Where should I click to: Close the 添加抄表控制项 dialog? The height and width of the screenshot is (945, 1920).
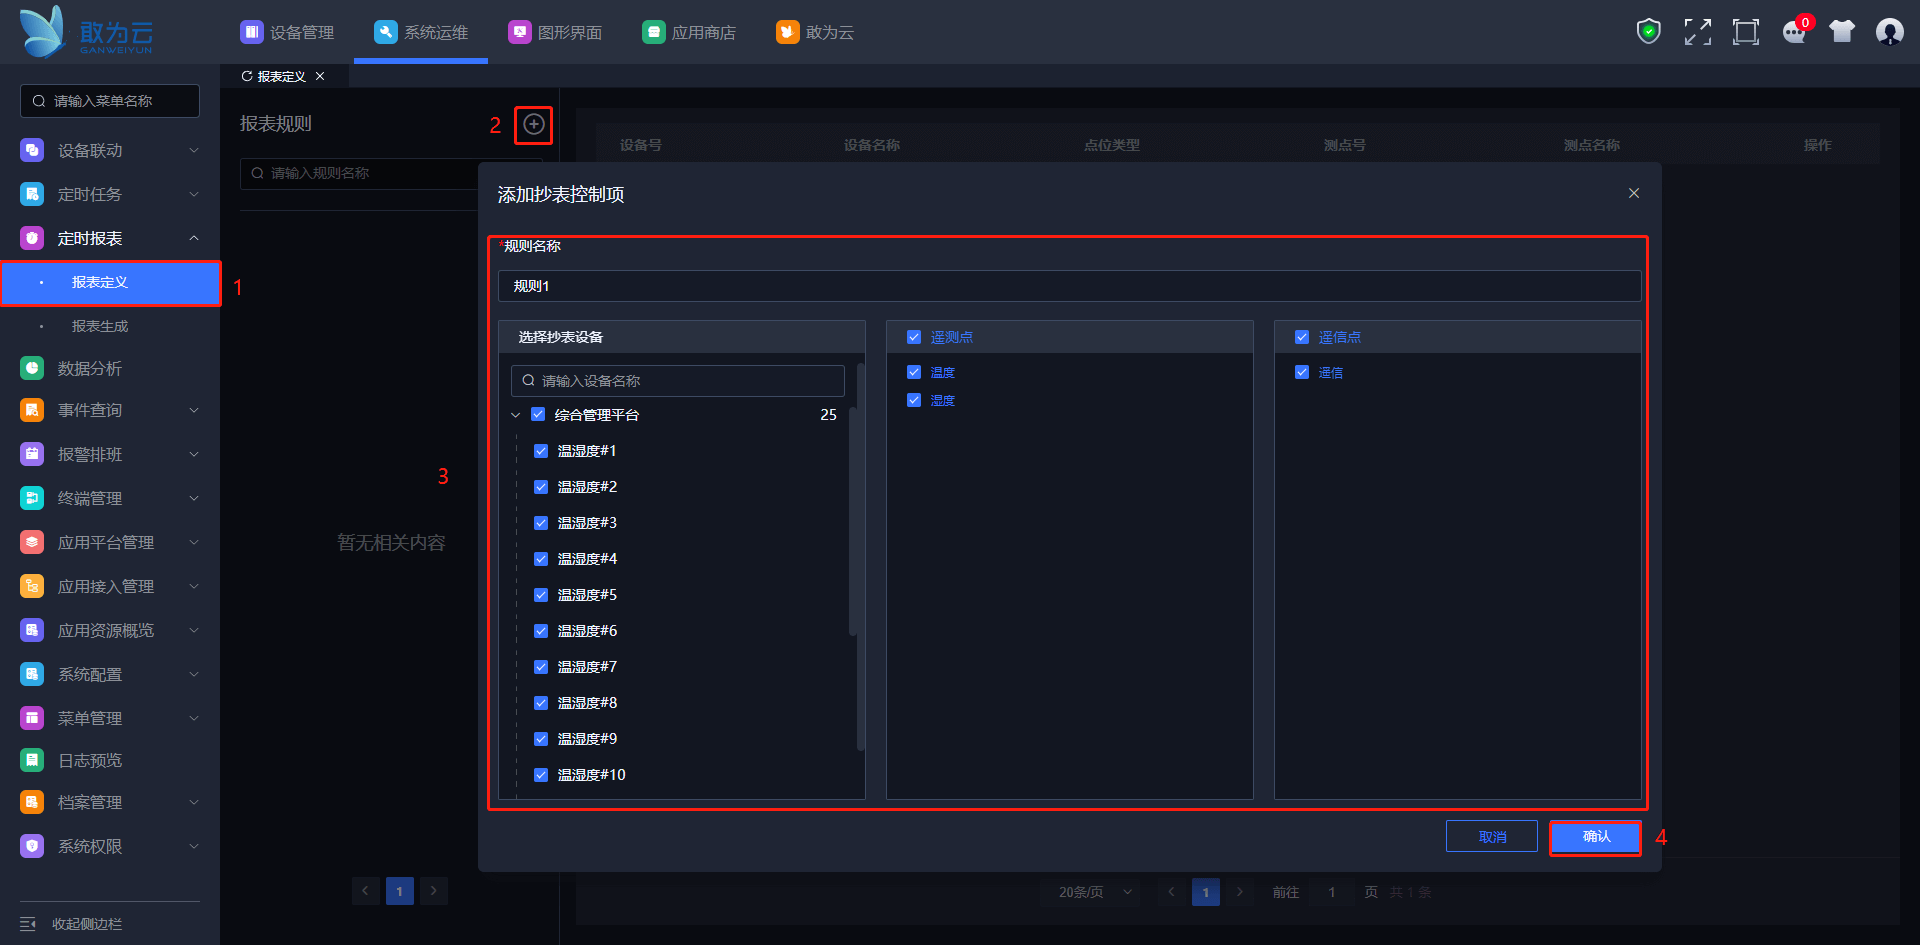1634,193
